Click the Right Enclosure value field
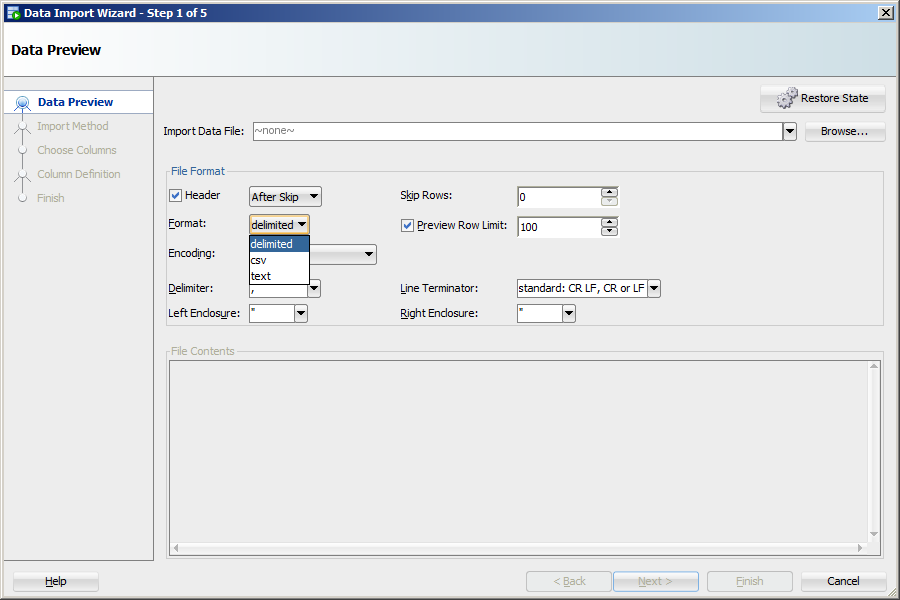 point(540,313)
